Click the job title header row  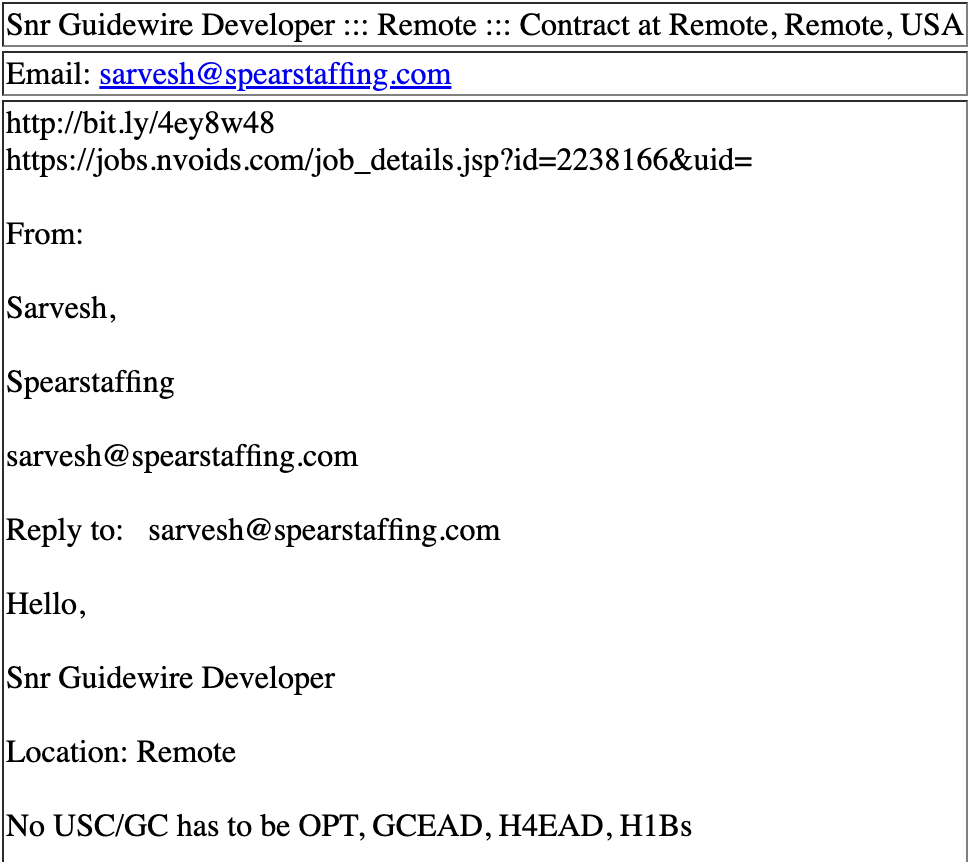point(484,25)
